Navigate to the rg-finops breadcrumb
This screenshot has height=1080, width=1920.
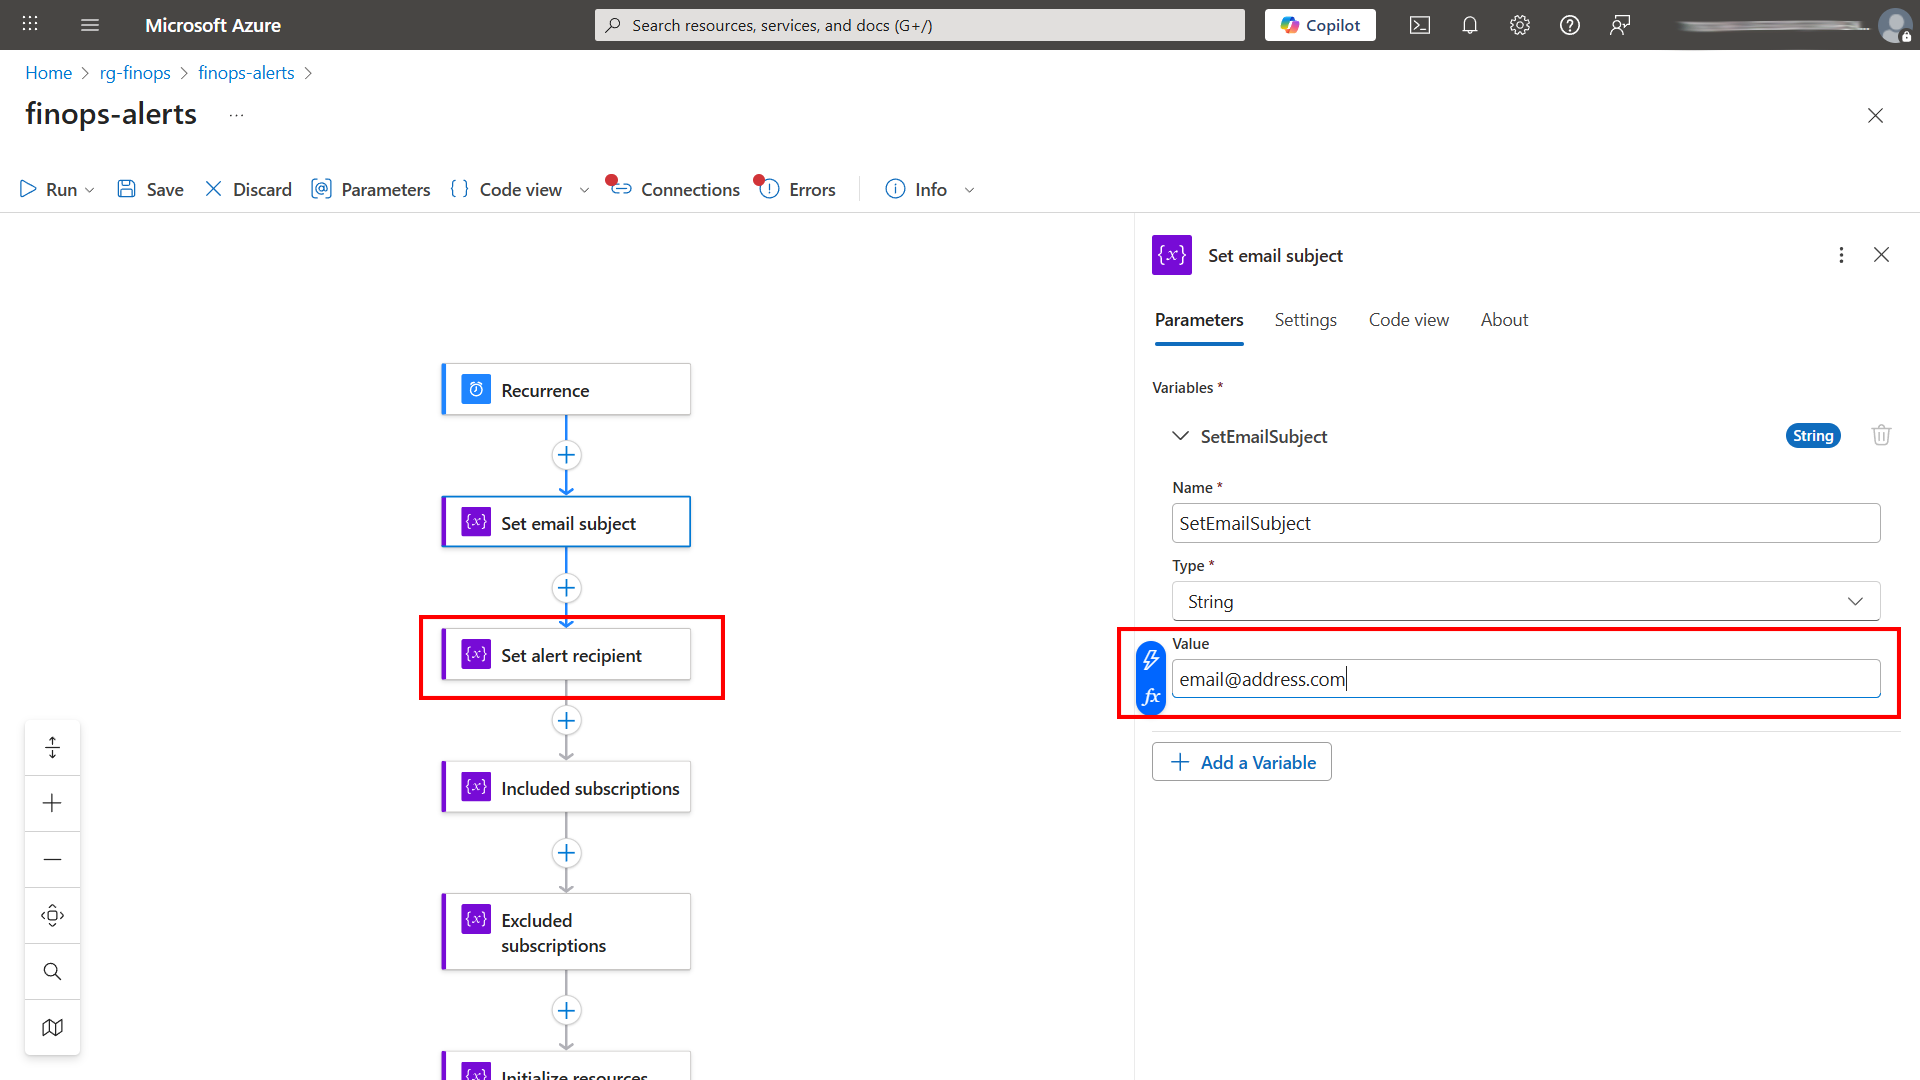point(135,72)
